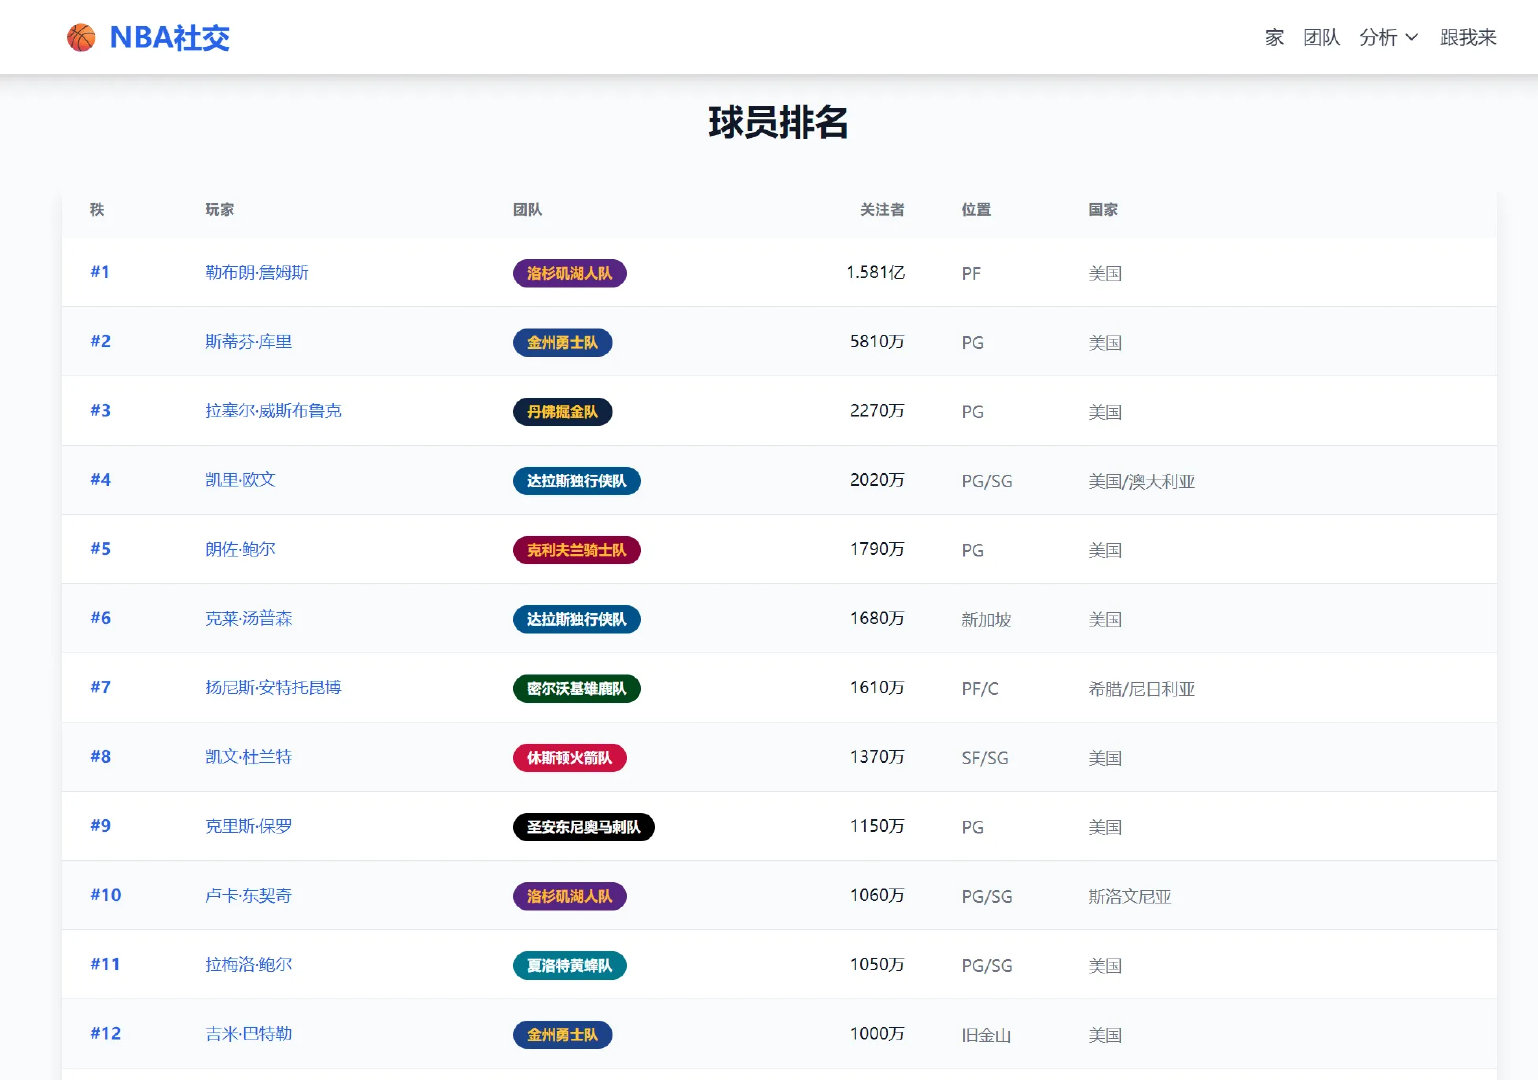Image resolution: width=1538 pixels, height=1080 pixels.
Task: Click the basketball logo icon
Action: (x=81, y=37)
